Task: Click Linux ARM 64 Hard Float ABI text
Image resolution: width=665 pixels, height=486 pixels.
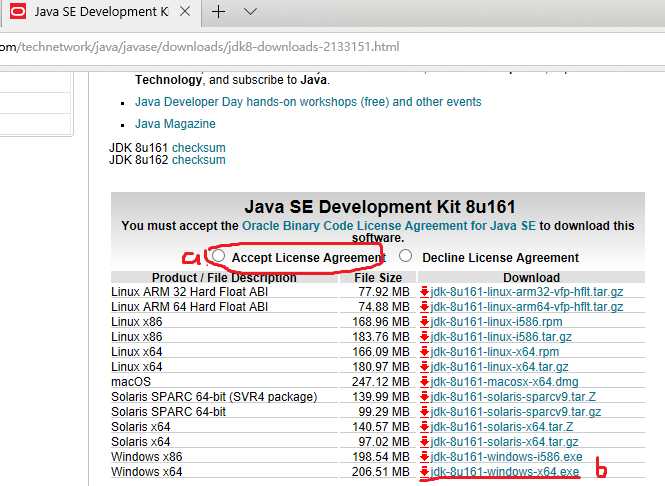Action: tap(190, 307)
